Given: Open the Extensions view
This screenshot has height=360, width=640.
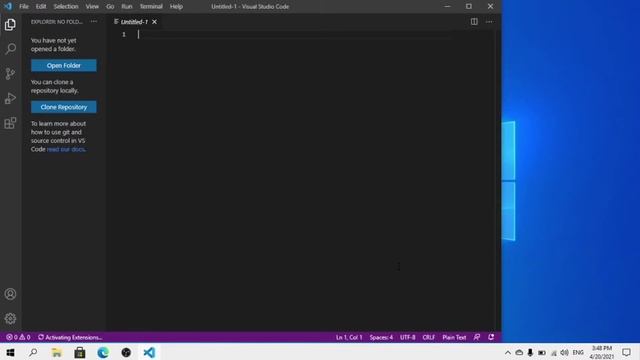Looking at the screenshot, I should 10,123.
